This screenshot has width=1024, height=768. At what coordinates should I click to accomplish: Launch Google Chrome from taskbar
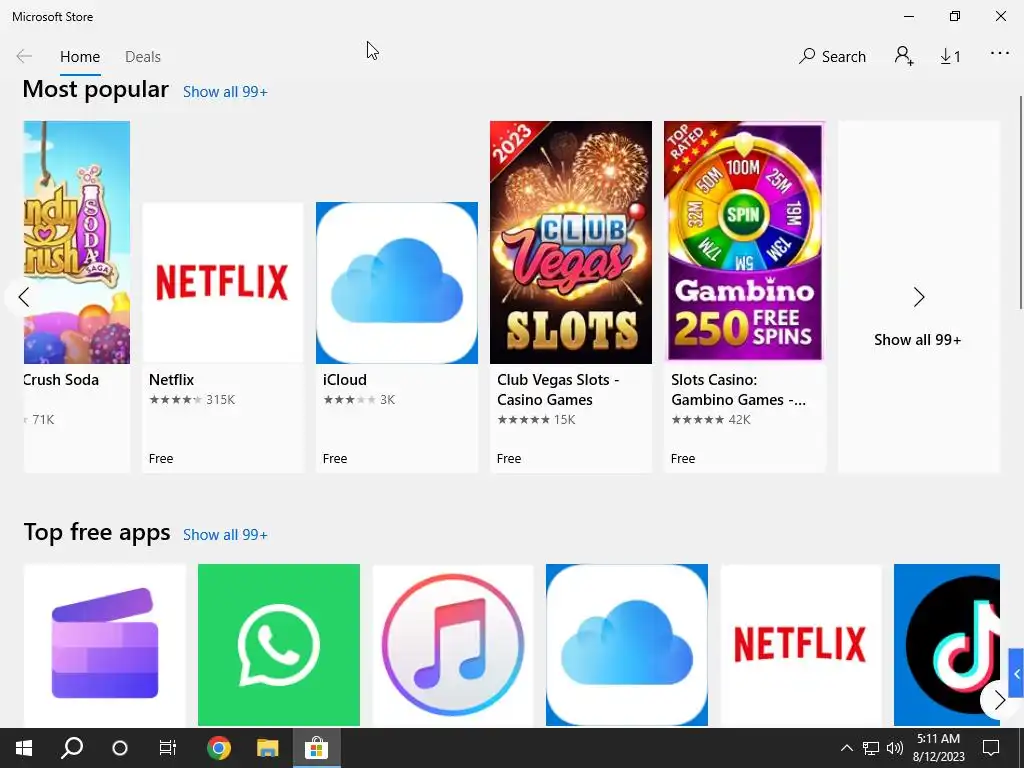pos(219,748)
